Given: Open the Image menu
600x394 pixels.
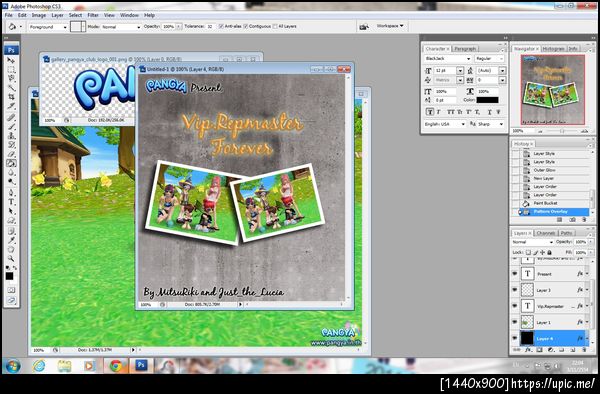Looking at the screenshot, I should 39,15.
